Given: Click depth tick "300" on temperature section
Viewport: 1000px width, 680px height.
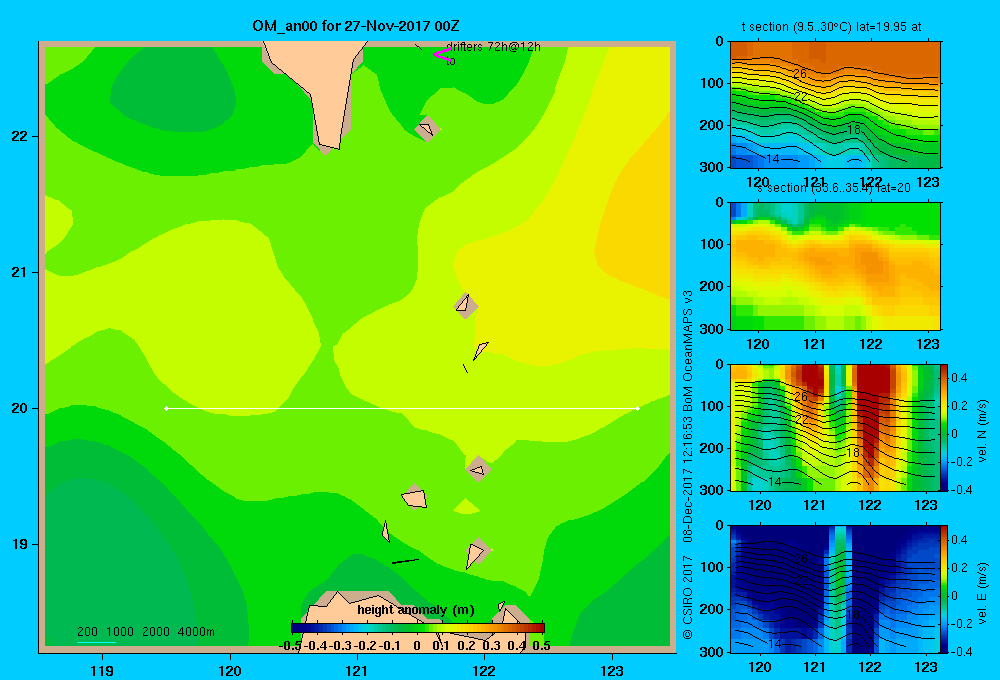Looking at the screenshot, I should tap(713, 167).
